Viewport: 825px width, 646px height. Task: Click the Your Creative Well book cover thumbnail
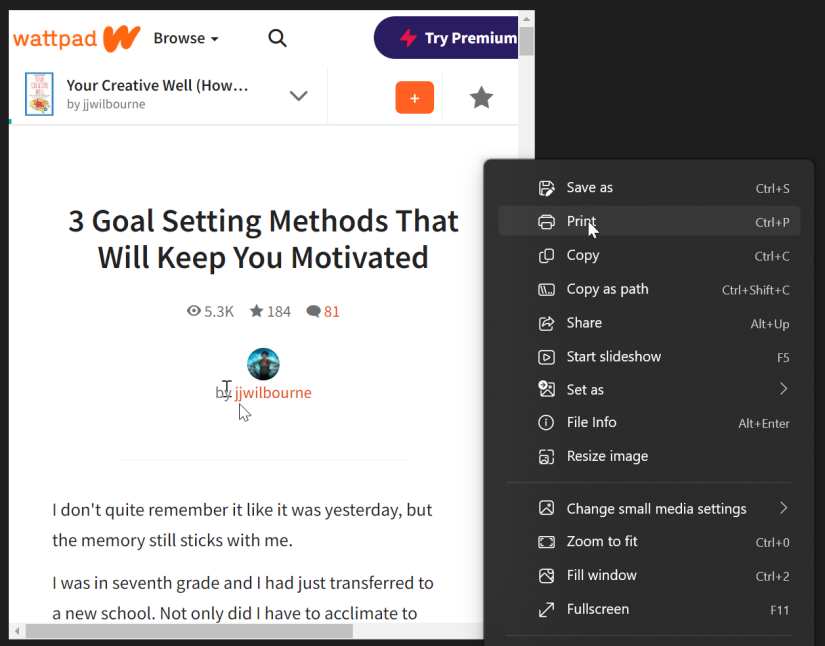coord(39,94)
